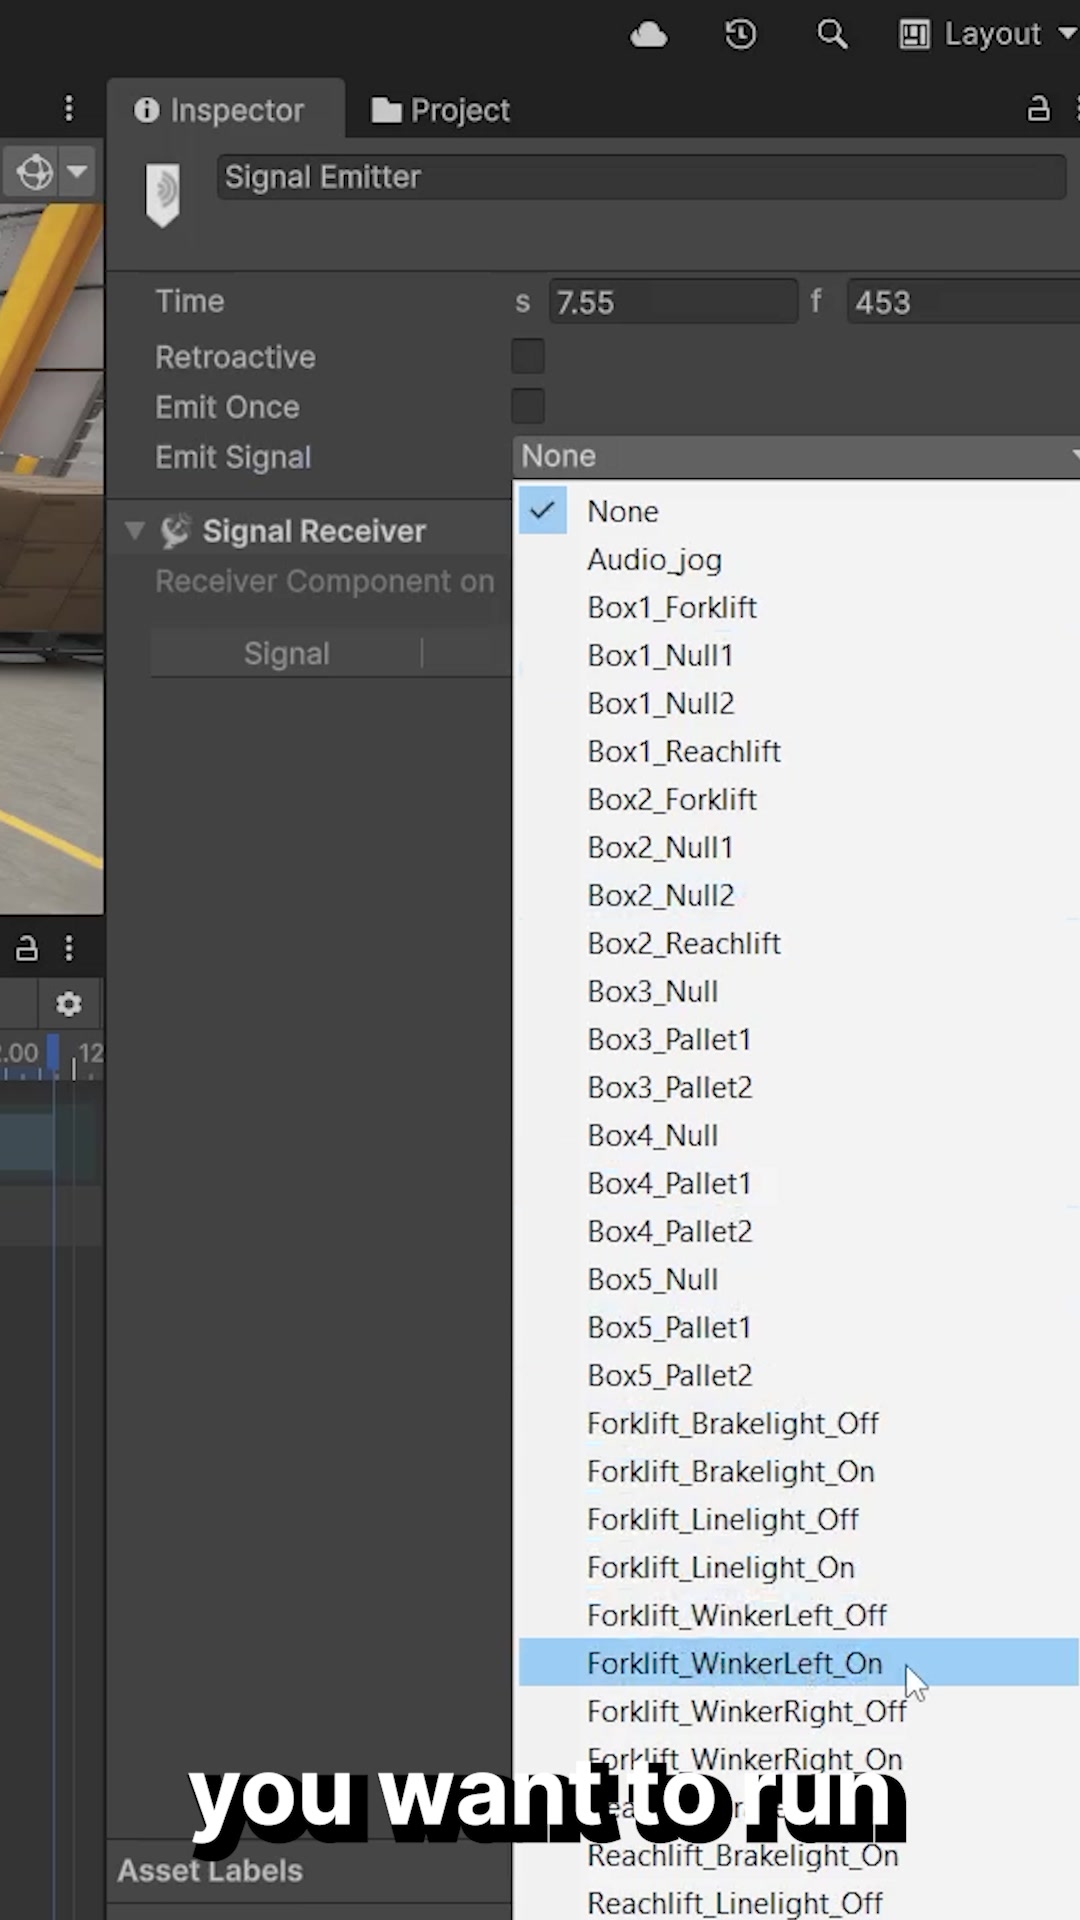The image size is (1080, 1920).
Task: Select Box5_Pallet1 signal entry
Action: pos(798,1327)
